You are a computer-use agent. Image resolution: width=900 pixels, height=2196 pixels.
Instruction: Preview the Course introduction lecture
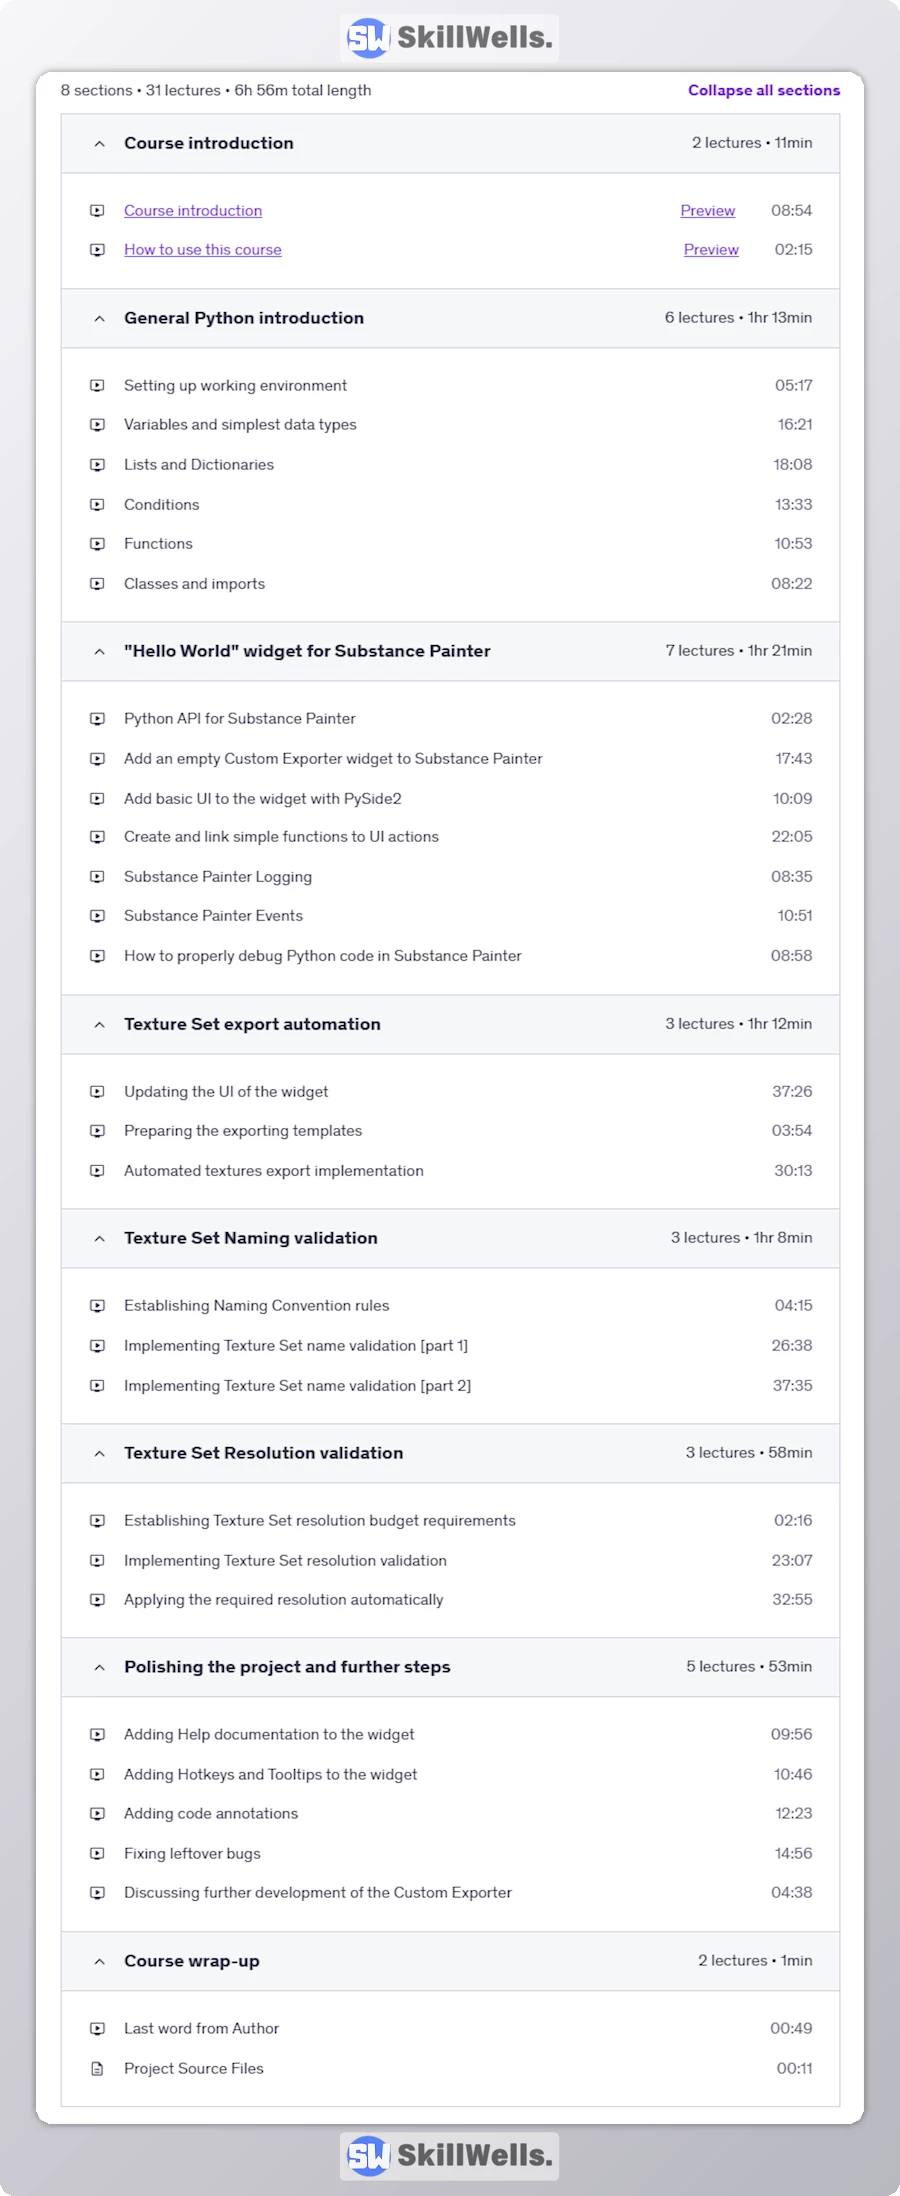tap(708, 211)
